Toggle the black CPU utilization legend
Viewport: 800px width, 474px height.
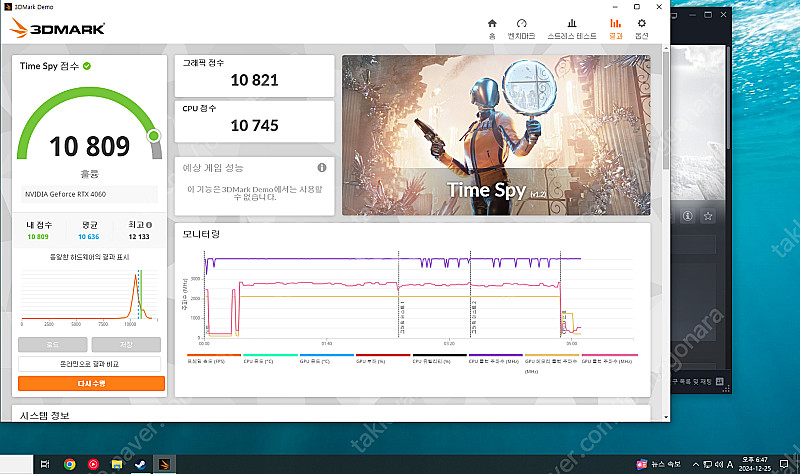(439, 359)
